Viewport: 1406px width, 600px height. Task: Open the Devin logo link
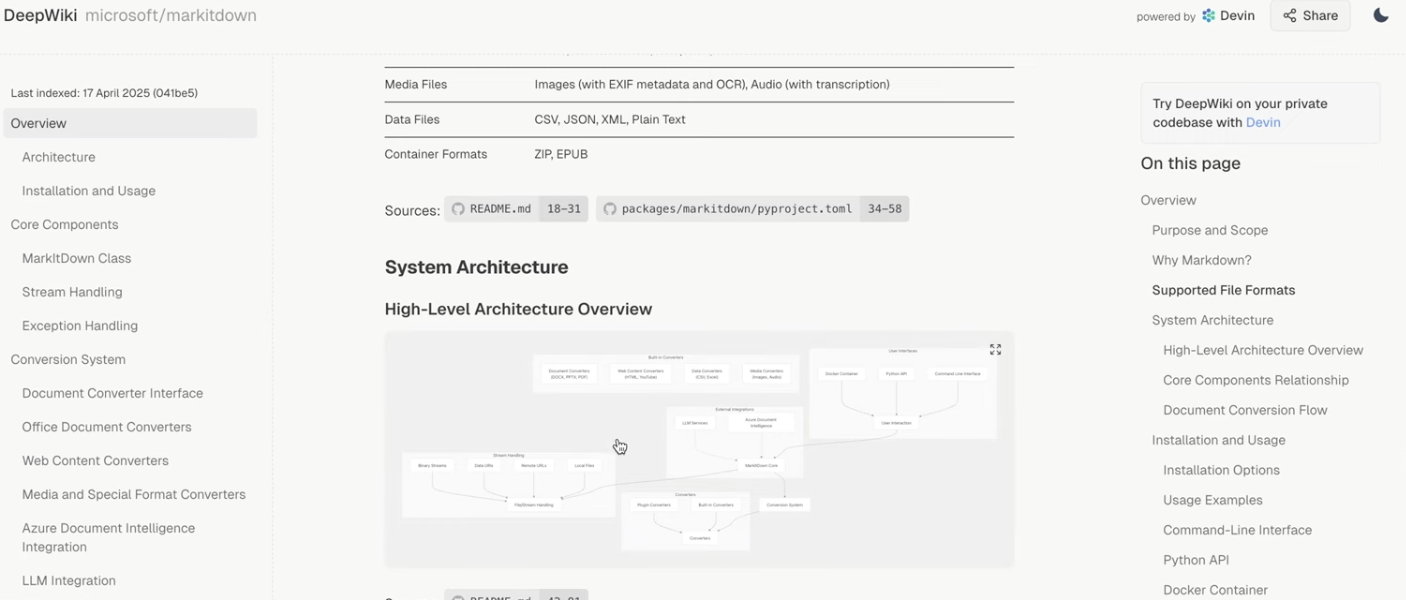pyautogui.click(x=1228, y=16)
